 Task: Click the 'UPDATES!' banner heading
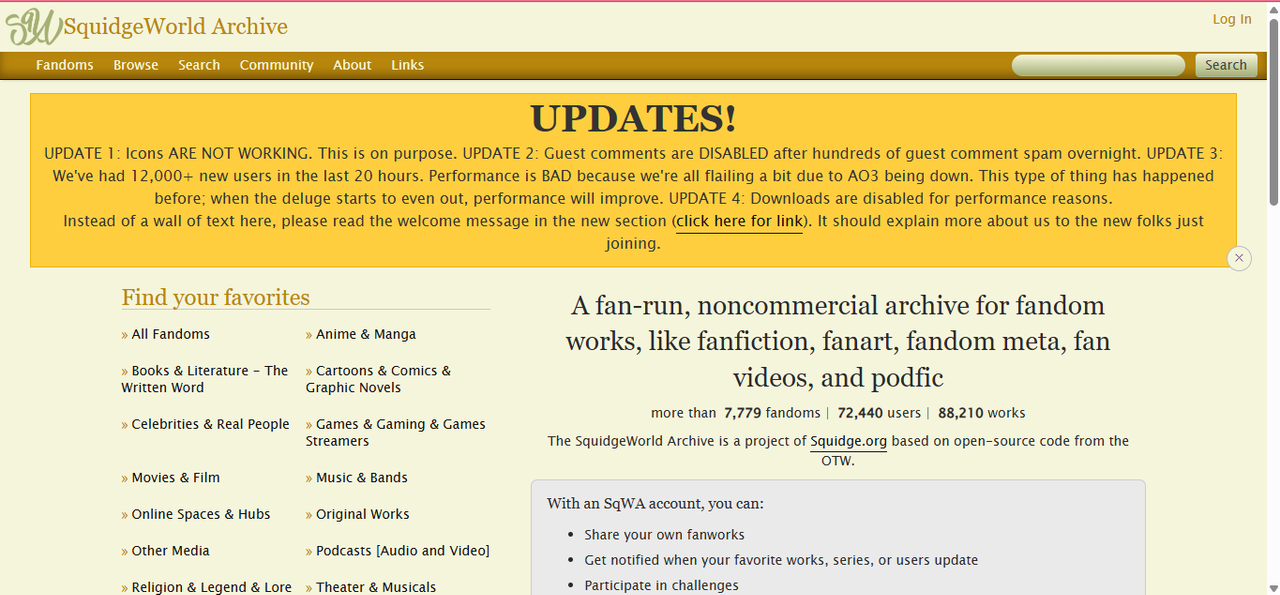click(633, 118)
